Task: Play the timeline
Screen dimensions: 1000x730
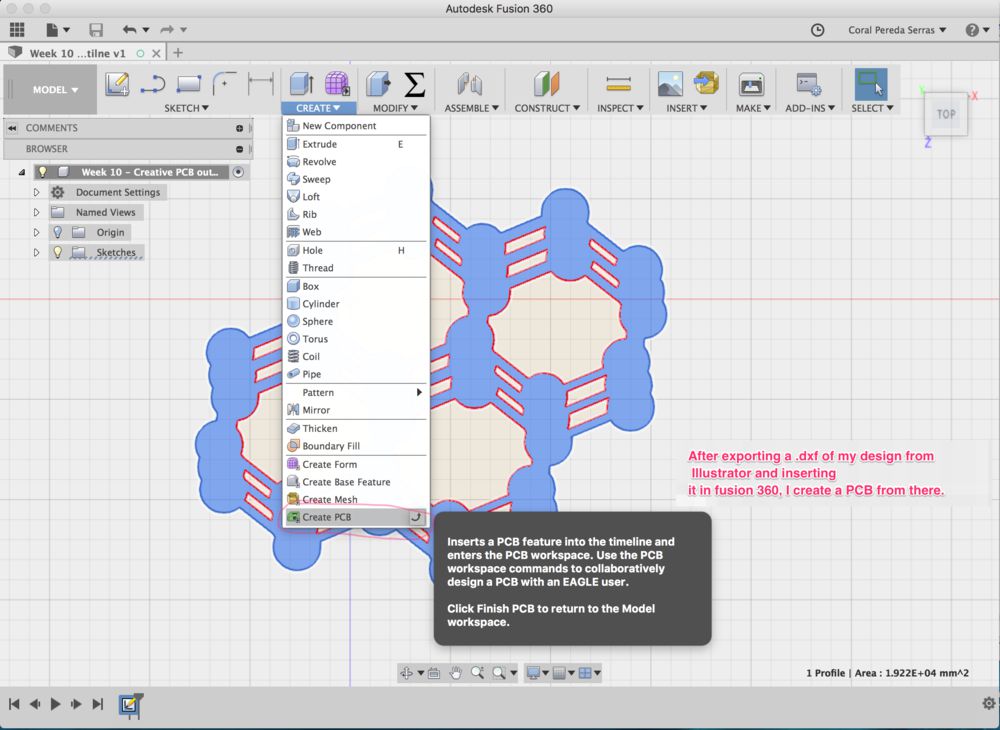Action: click(x=56, y=704)
